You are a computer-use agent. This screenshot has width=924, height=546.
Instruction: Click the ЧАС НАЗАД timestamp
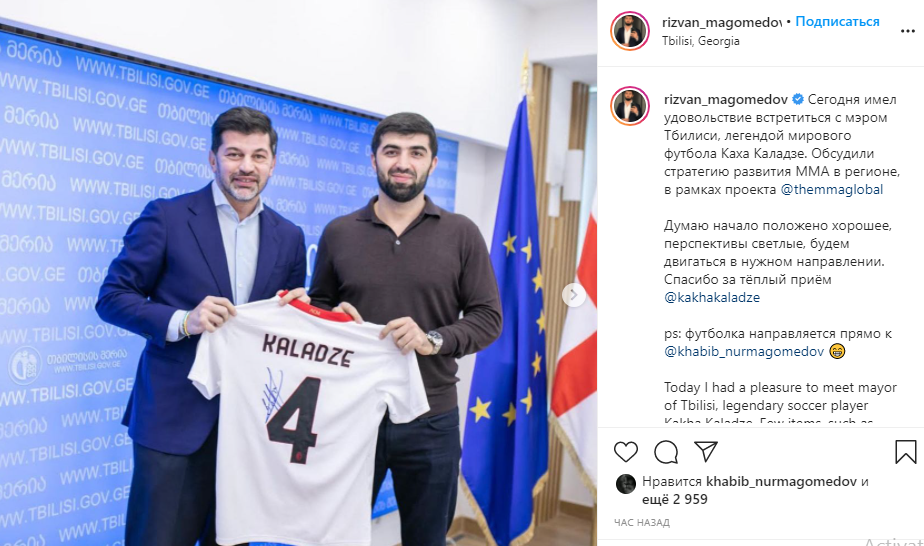(642, 522)
